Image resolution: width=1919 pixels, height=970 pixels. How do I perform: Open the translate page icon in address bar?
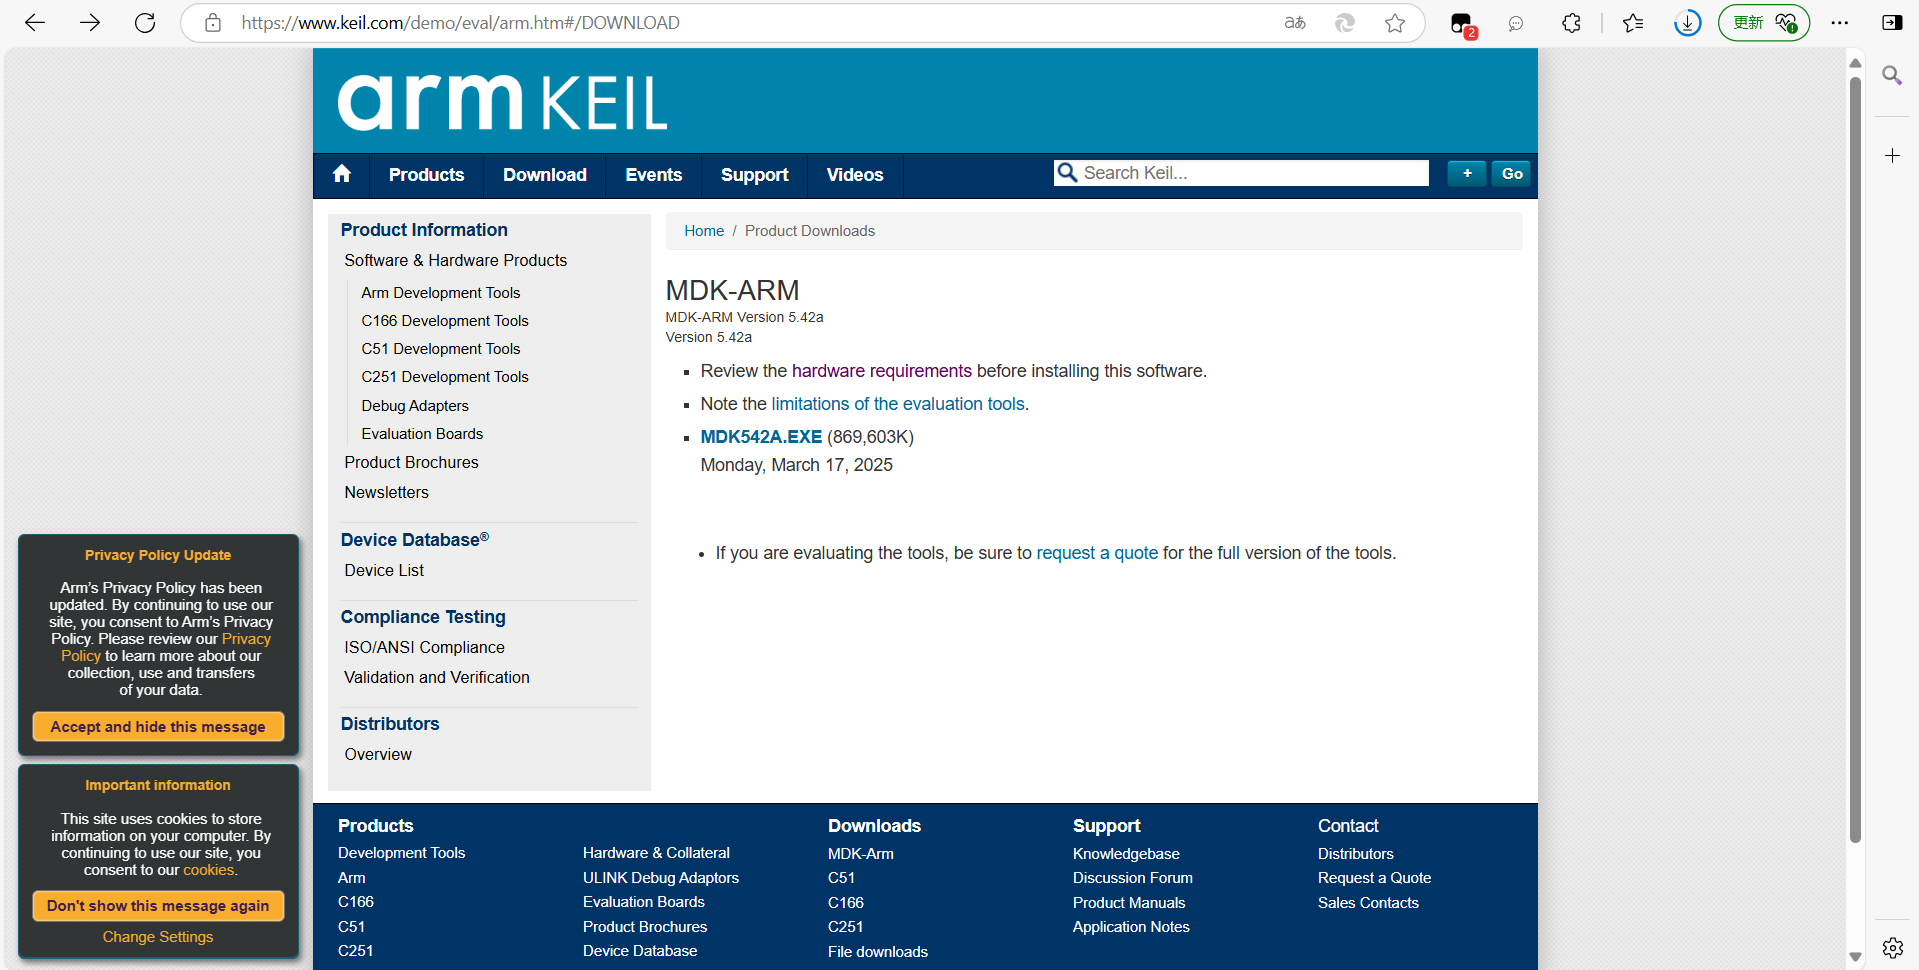click(1295, 23)
